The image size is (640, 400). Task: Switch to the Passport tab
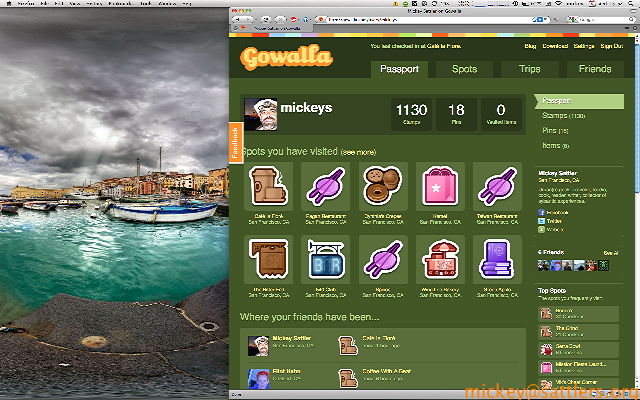pyautogui.click(x=399, y=69)
